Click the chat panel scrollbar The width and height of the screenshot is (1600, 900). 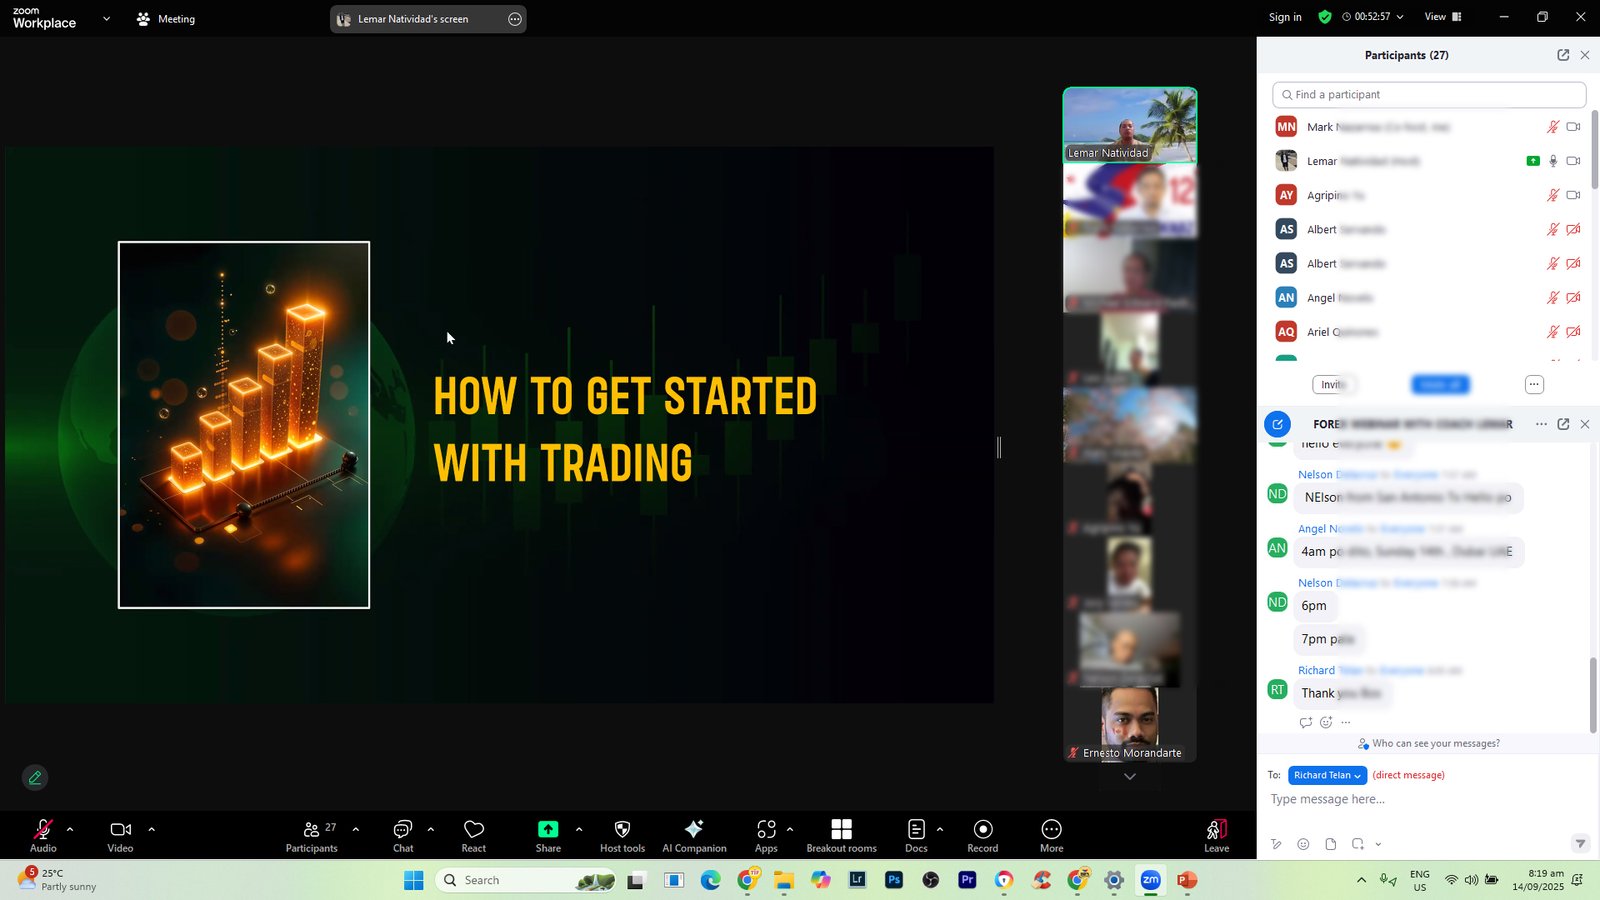click(1593, 695)
